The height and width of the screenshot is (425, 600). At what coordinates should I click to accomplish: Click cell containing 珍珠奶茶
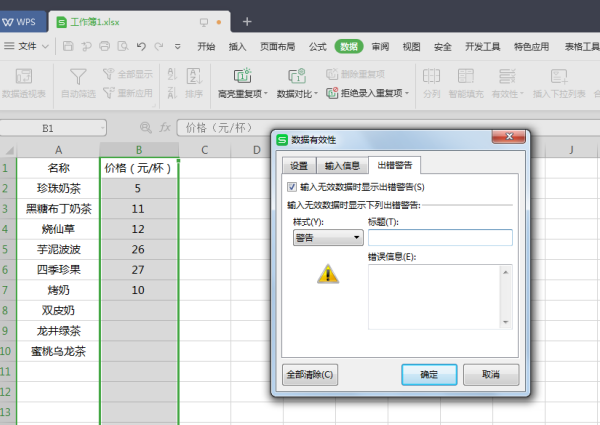click(59, 188)
